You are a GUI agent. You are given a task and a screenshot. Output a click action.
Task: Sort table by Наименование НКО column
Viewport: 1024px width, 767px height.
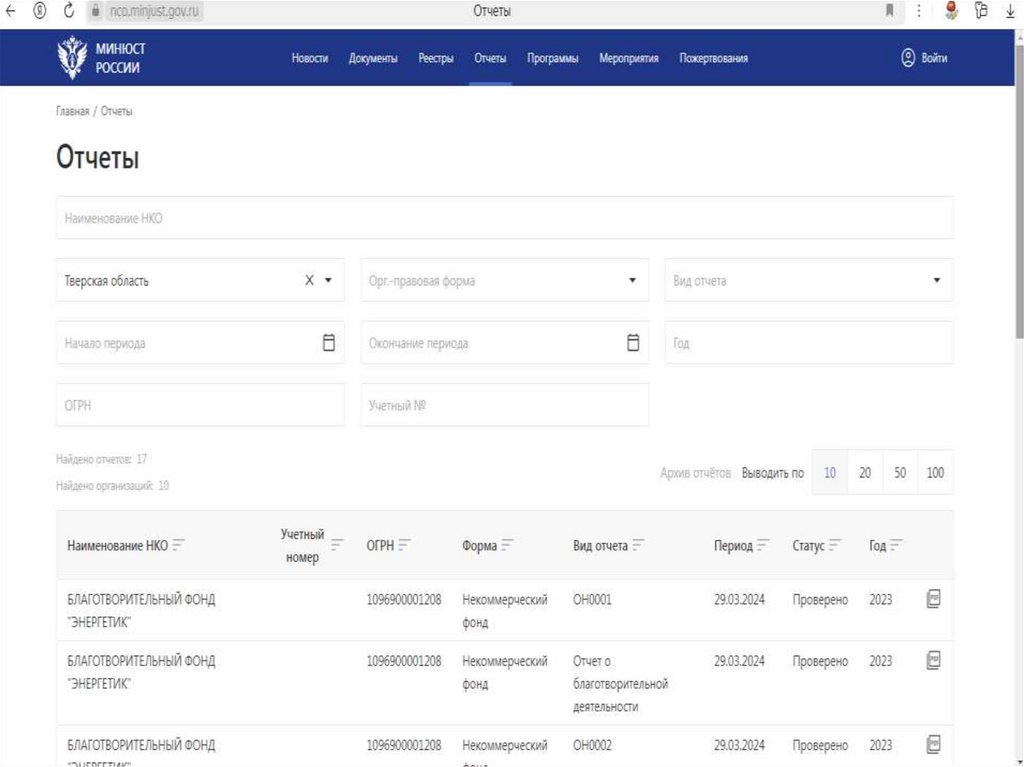pos(179,546)
